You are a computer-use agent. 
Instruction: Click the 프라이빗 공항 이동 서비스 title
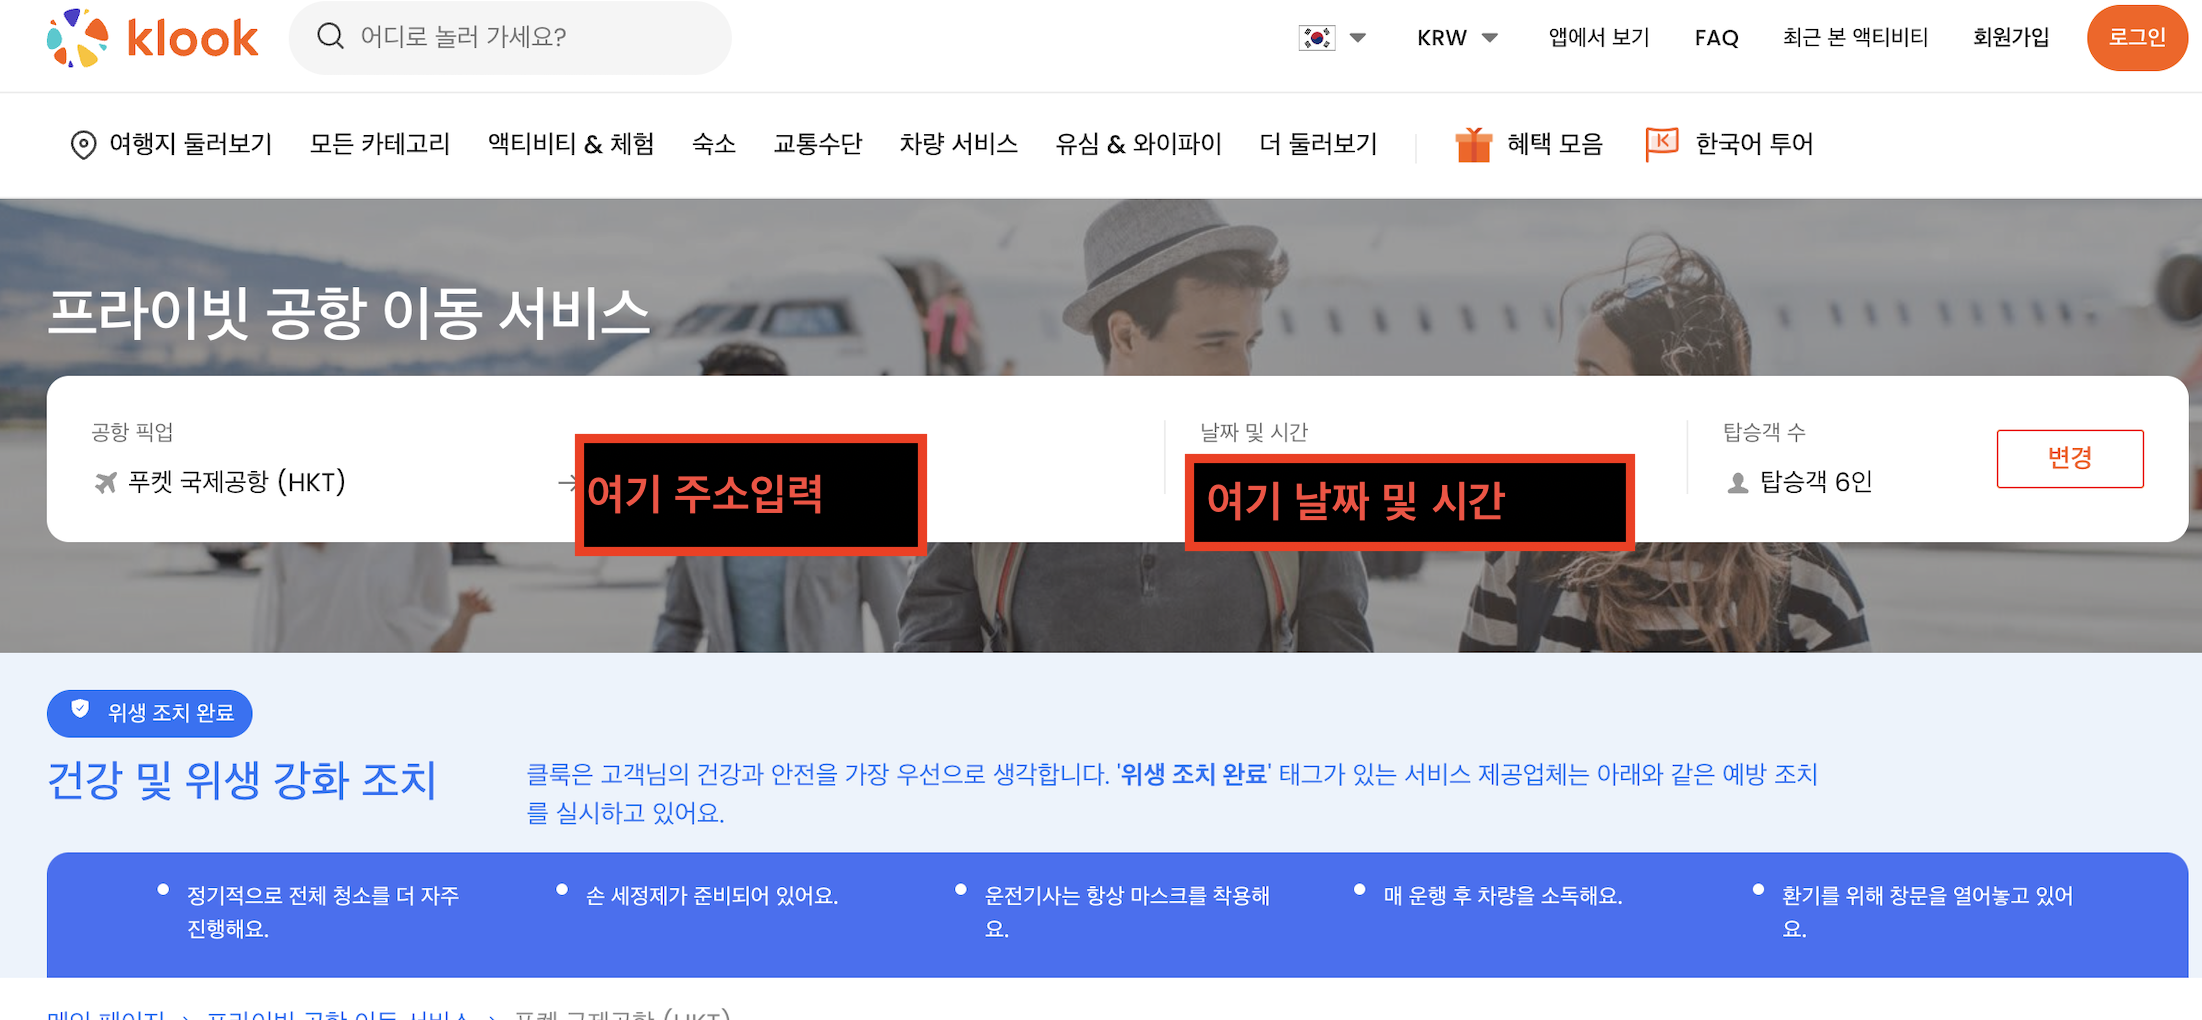click(349, 312)
